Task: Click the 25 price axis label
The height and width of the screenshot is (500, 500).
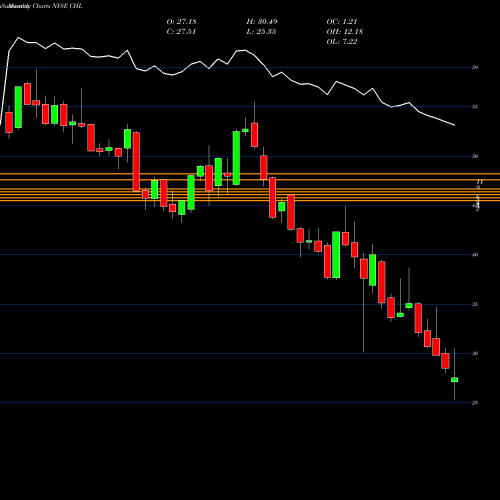Action: pyautogui.click(x=475, y=403)
